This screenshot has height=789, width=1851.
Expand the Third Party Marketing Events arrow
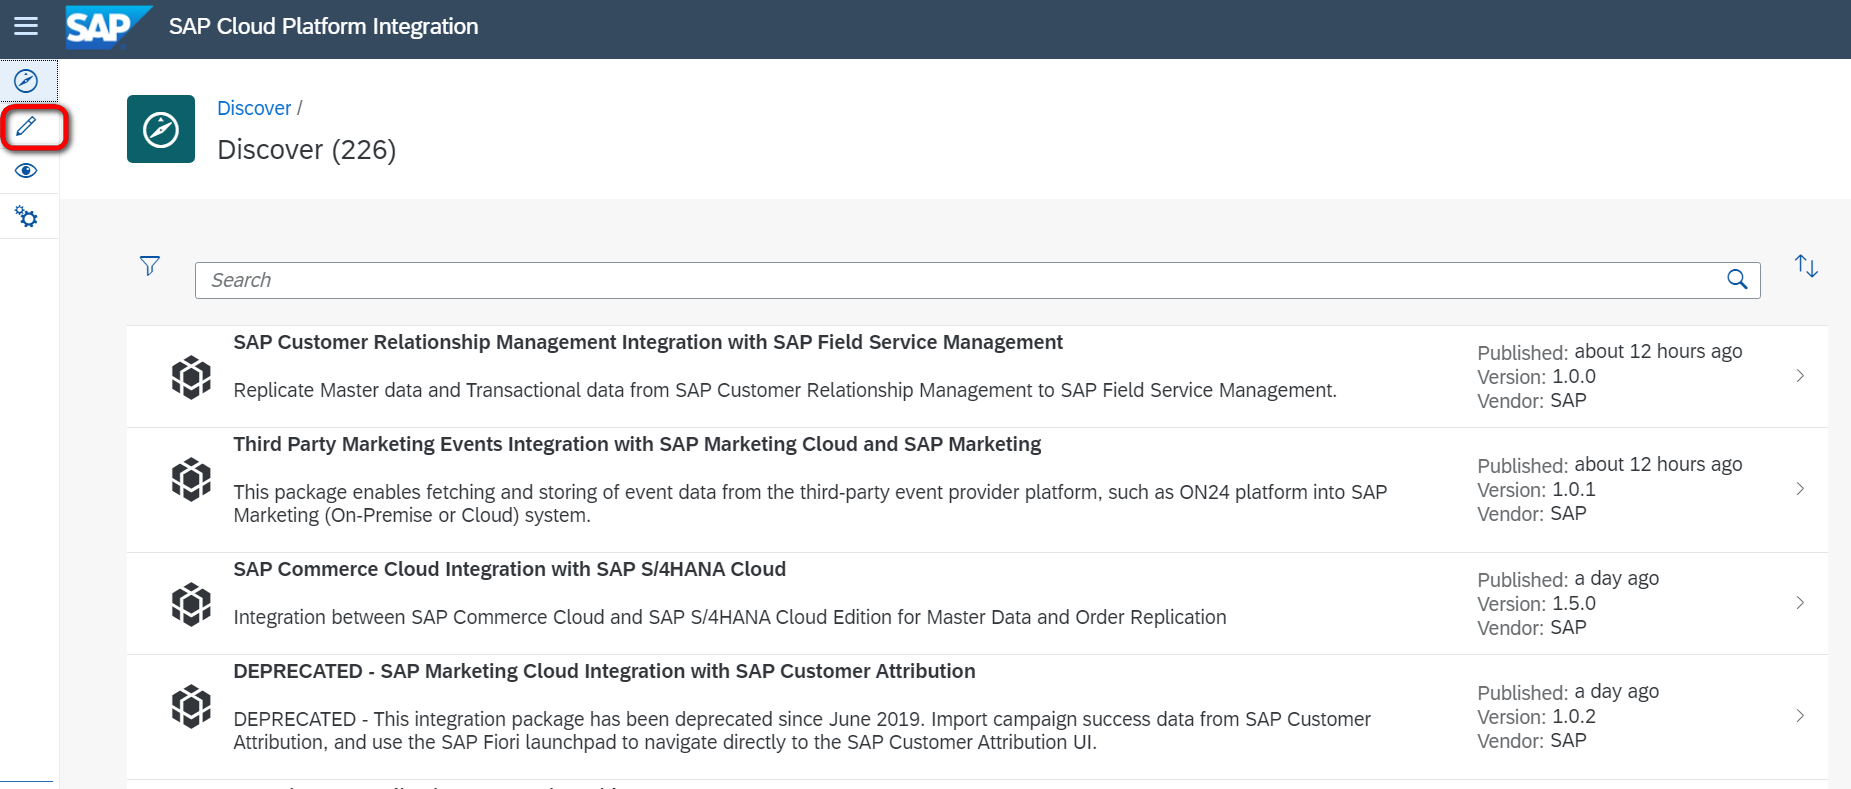[1800, 489]
